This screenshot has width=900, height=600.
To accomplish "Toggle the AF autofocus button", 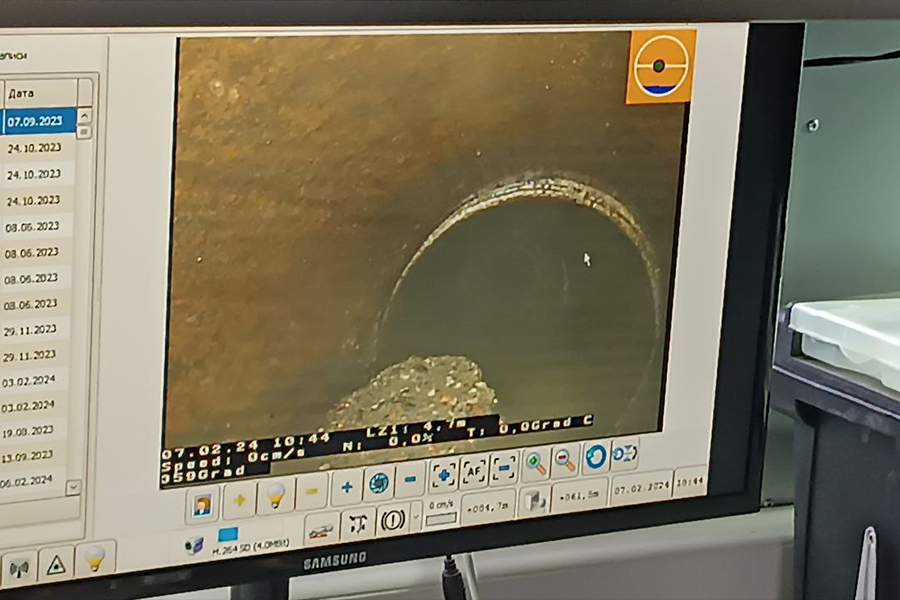I will [x=474, y=470].
